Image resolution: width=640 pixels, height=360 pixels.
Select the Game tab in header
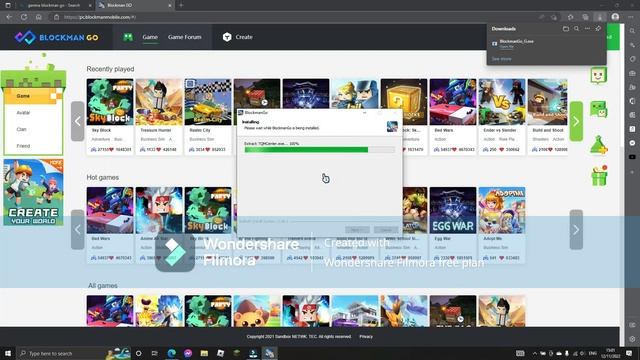pyautogui.click(x=150, y=37)
